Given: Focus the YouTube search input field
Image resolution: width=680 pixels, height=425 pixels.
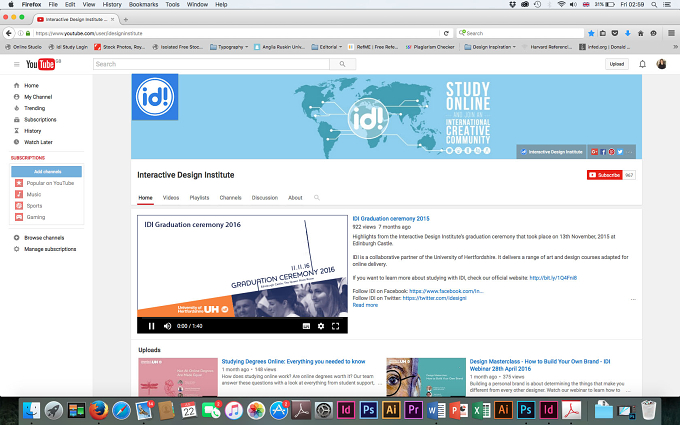Looking at the screenshot, I should pyautogui.click(x=212, y=64).
